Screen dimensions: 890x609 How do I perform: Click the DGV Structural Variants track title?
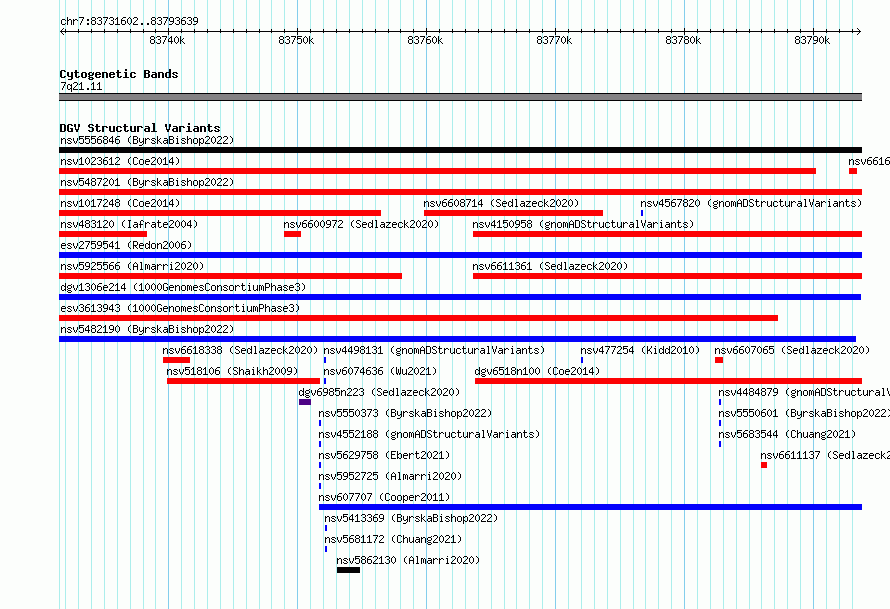(x=140, y=128)
